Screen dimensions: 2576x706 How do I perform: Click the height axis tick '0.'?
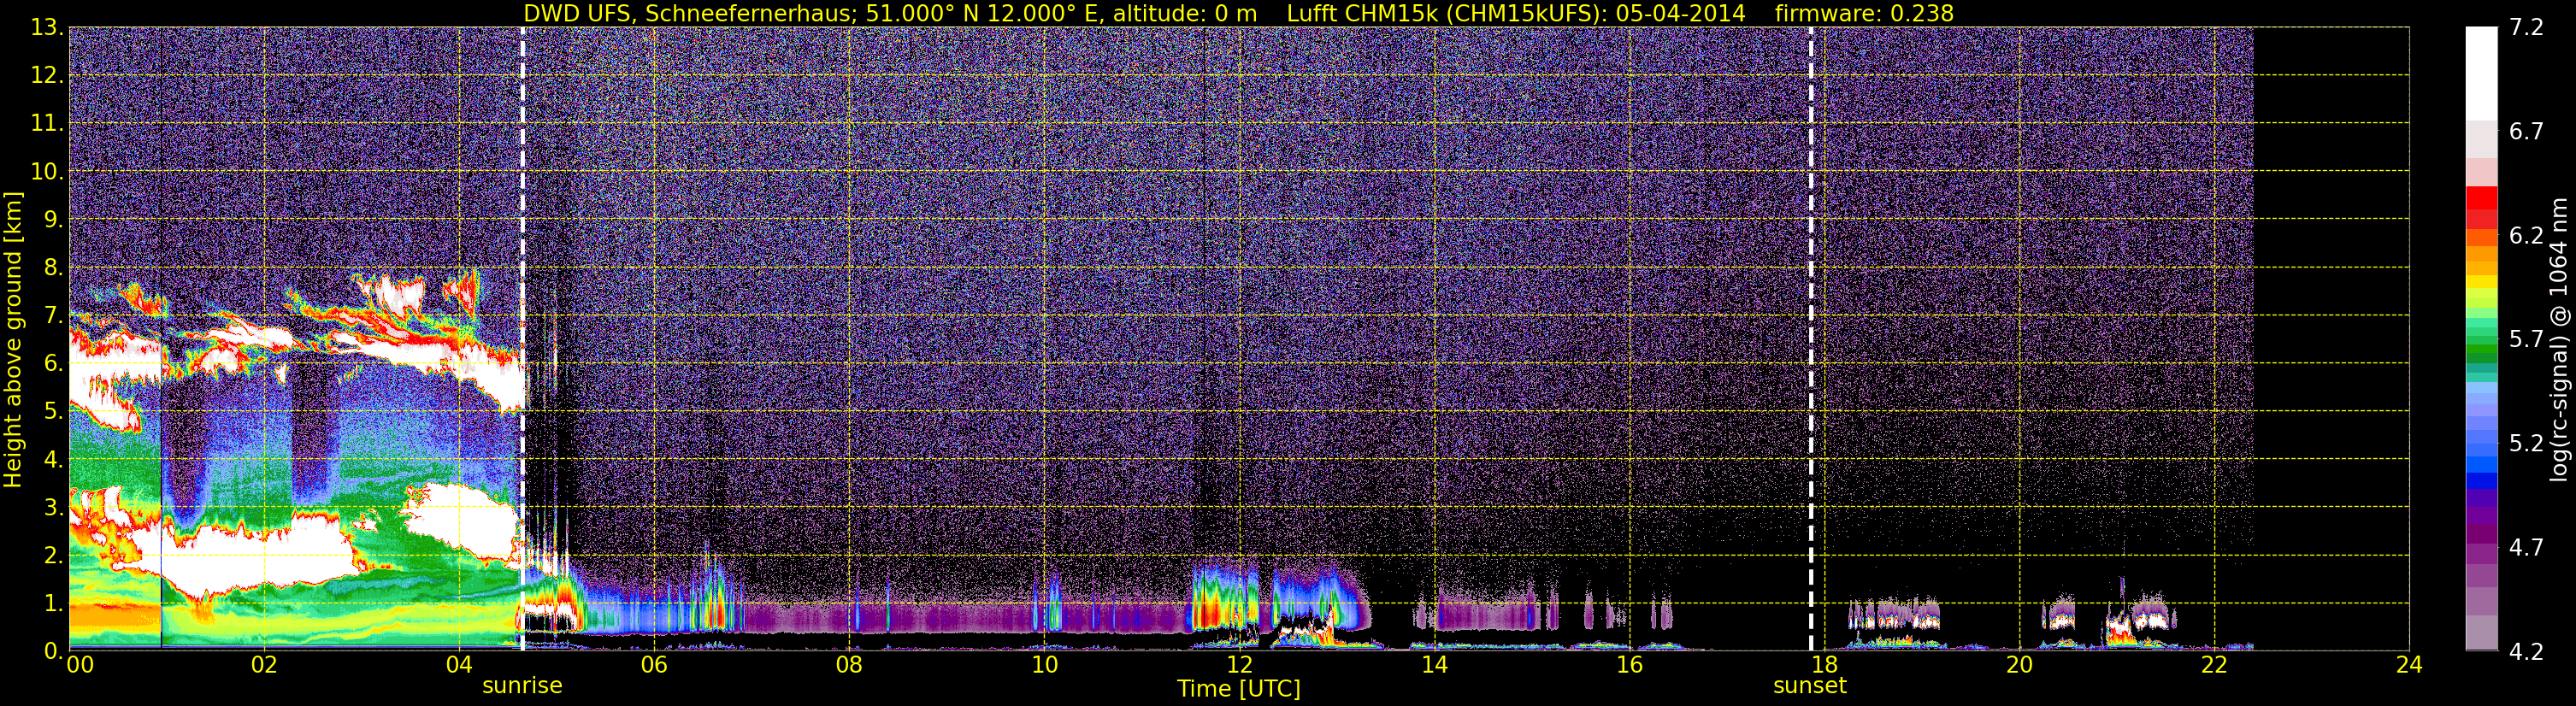(52, 651)
